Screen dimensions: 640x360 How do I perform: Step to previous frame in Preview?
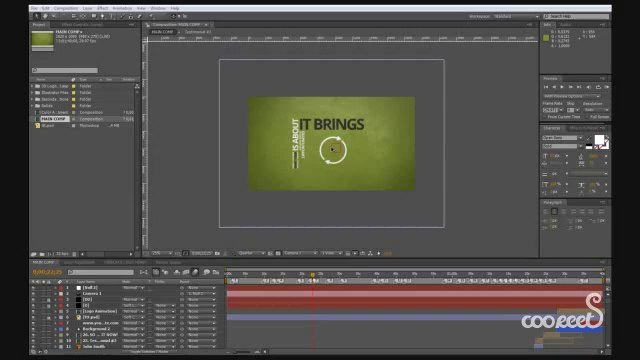coord(554,87)
